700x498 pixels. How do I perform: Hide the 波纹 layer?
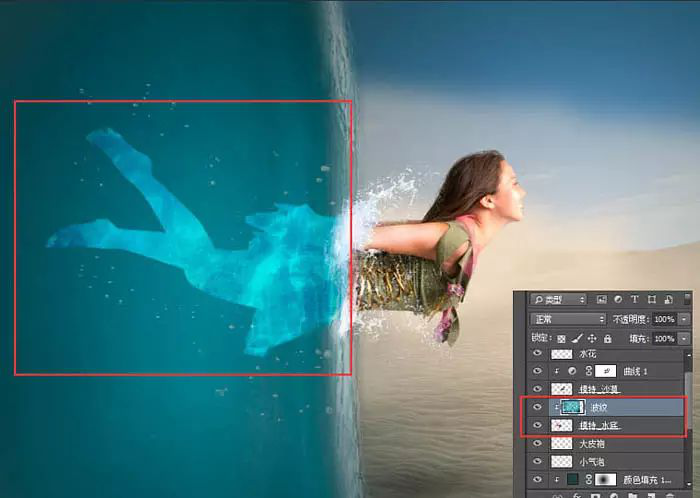537,407
